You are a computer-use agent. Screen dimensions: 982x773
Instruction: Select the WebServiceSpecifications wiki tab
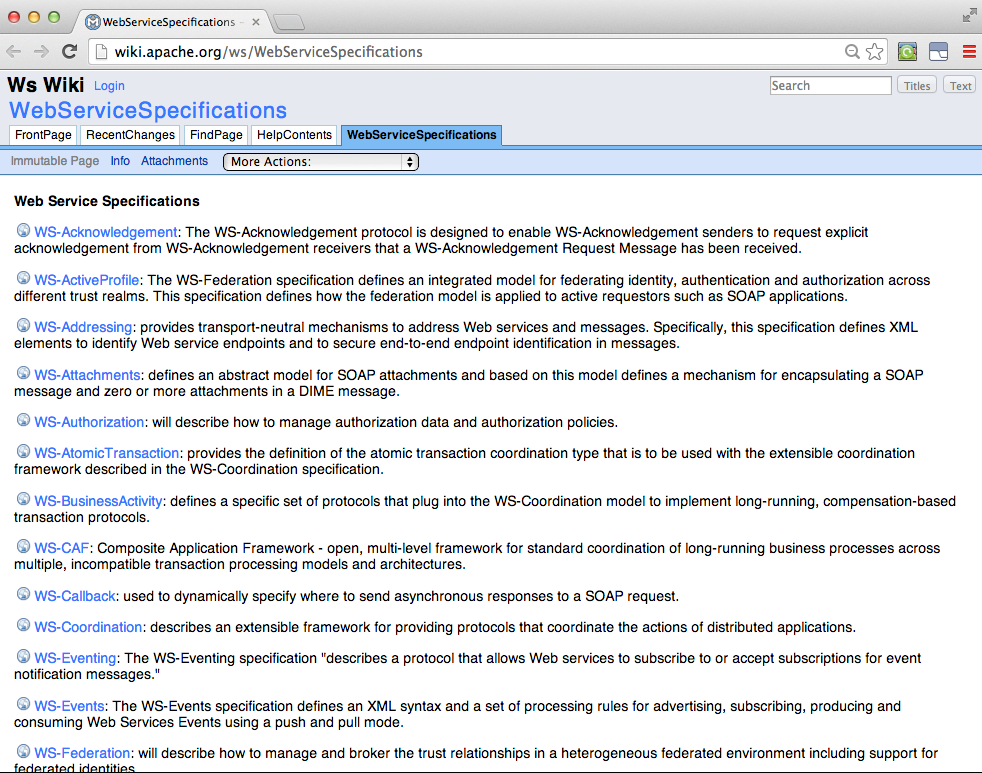(421, 135)
